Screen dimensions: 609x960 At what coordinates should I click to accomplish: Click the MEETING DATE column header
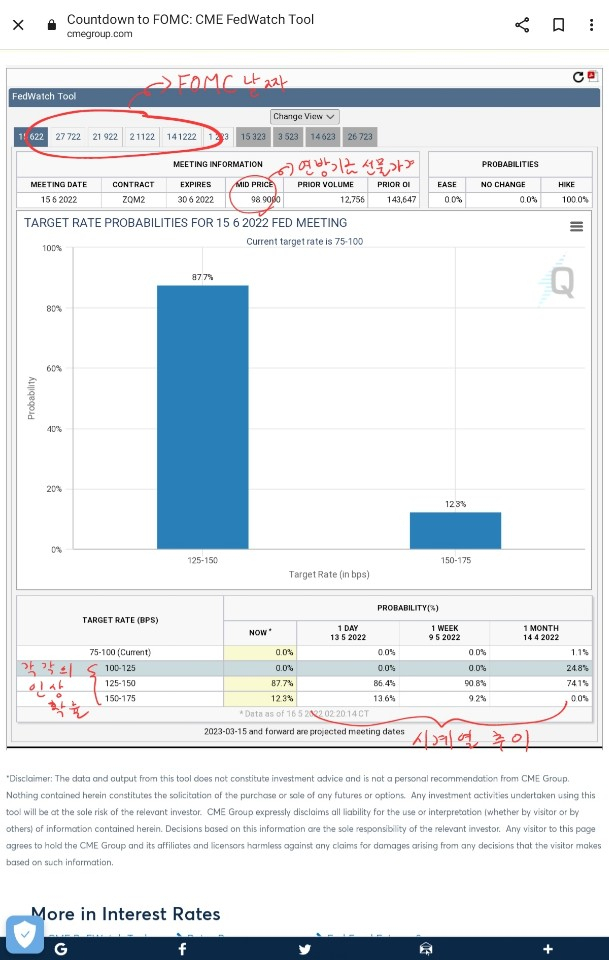(x=59, y=184)
